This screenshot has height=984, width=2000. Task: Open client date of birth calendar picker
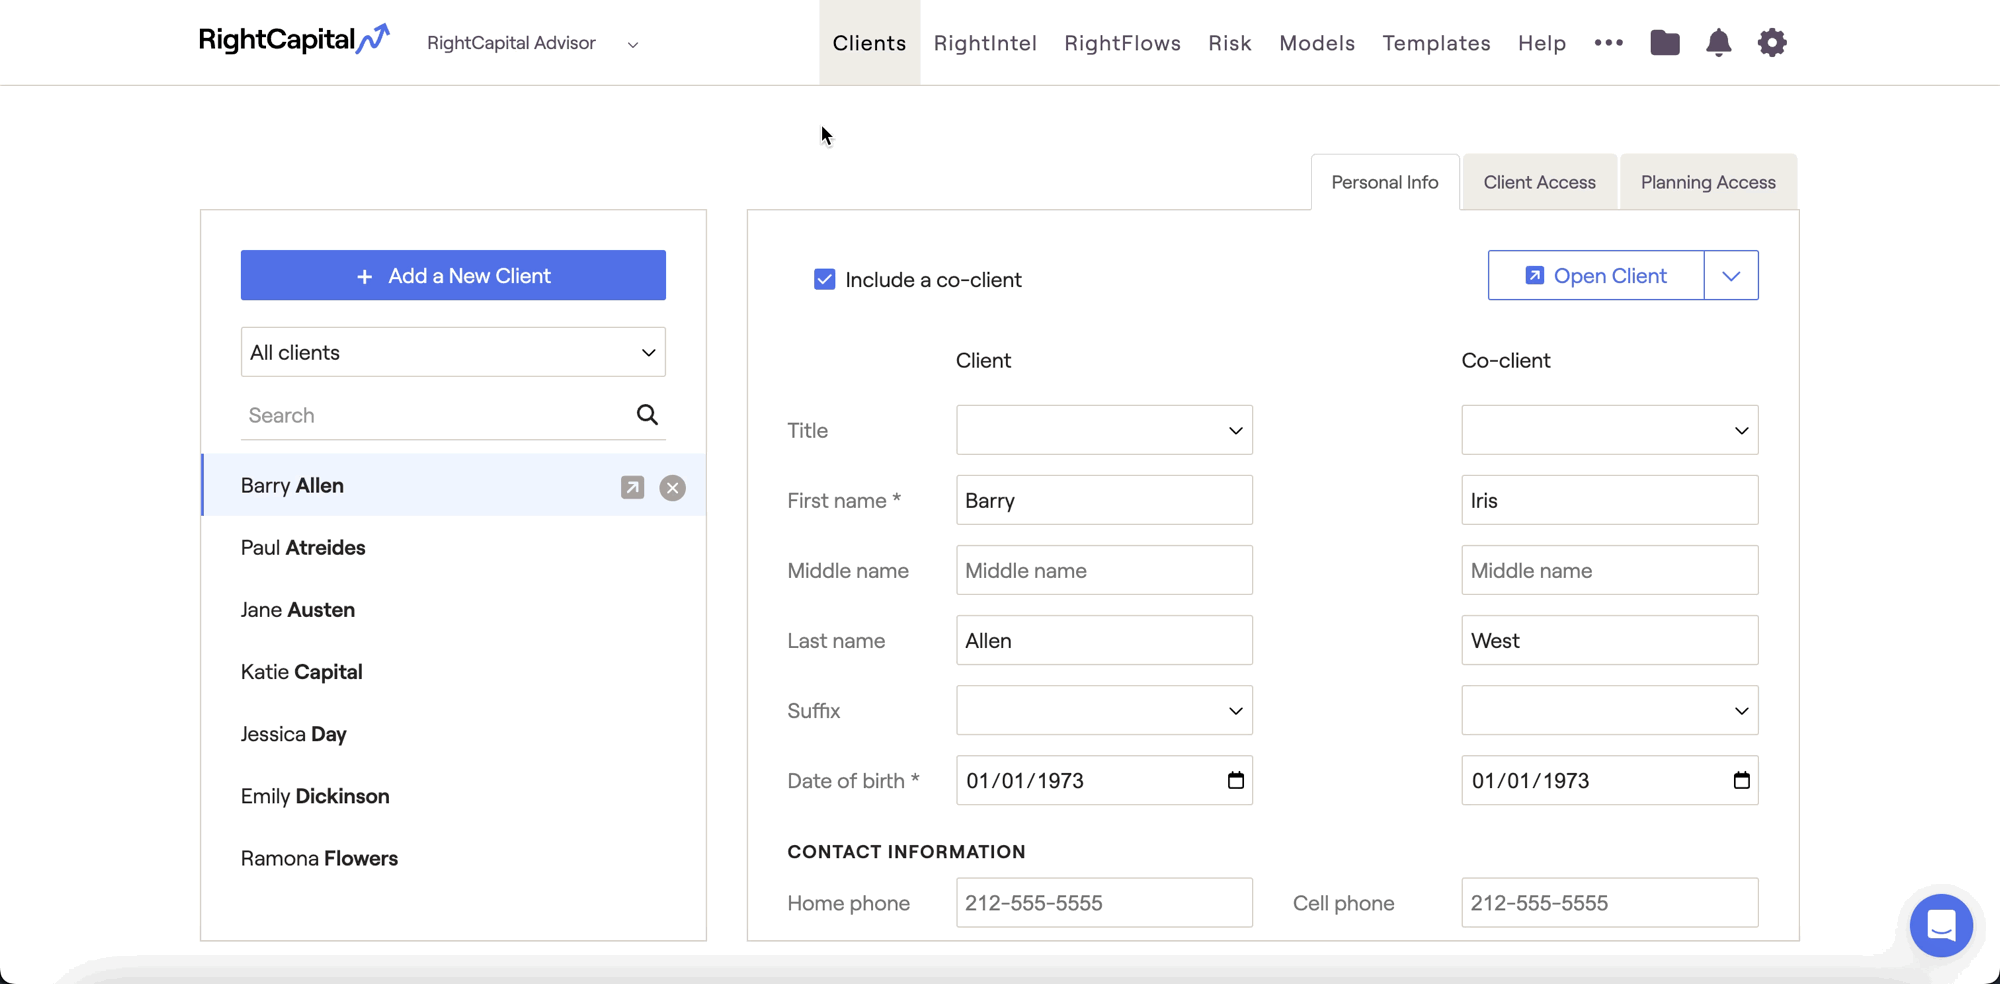(1235, 780)
